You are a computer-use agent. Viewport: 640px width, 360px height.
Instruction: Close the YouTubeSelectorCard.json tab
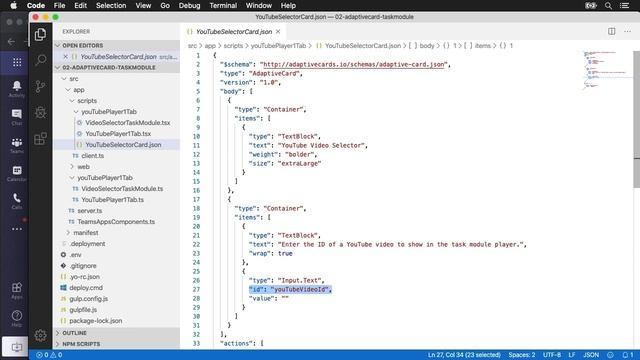click(278, 31)
